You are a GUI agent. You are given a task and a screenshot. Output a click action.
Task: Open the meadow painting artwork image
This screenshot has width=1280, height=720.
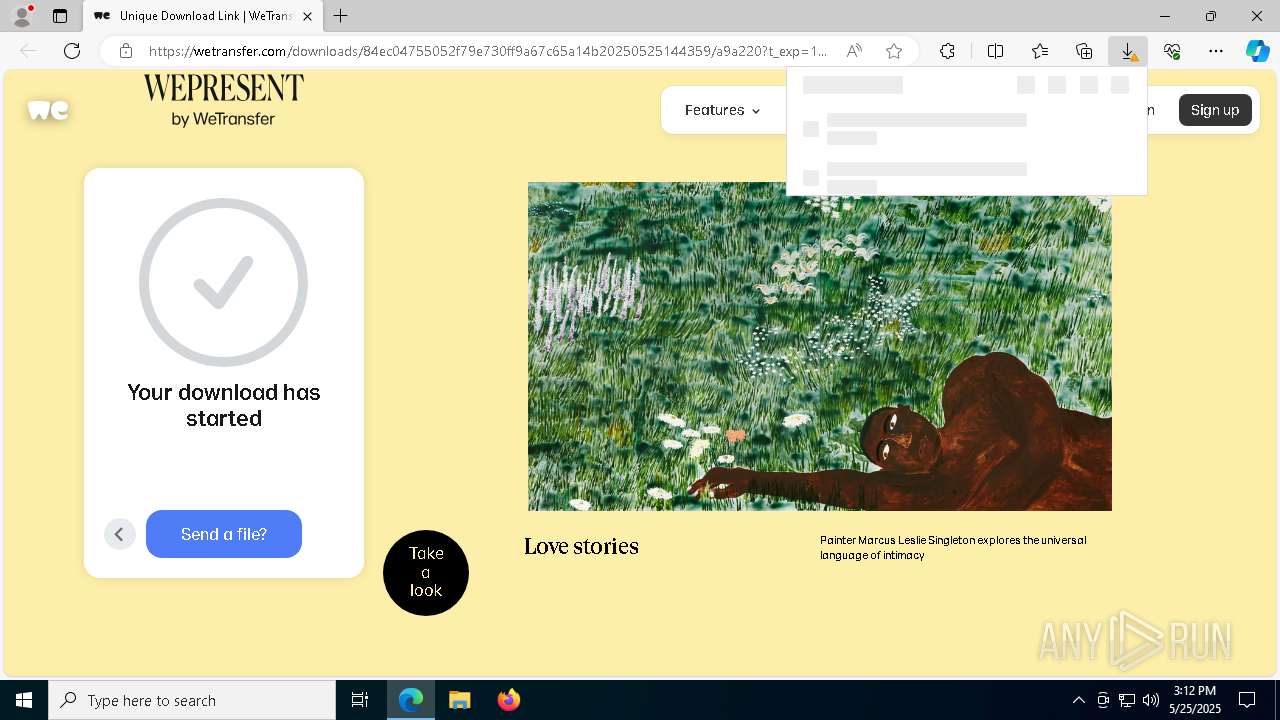click(820, 346)
